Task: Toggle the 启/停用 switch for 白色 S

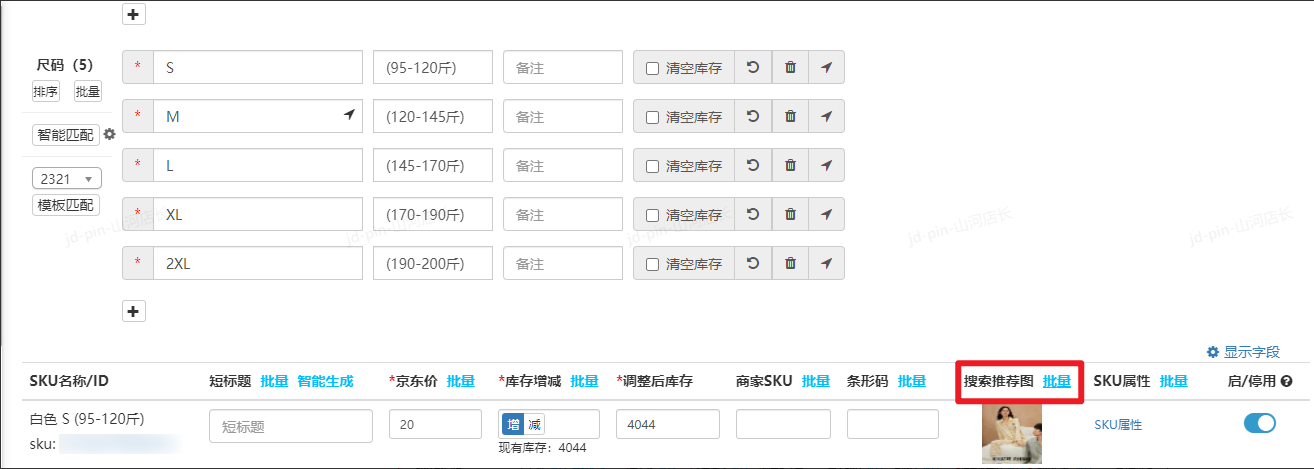Action: coord(1259,423)
